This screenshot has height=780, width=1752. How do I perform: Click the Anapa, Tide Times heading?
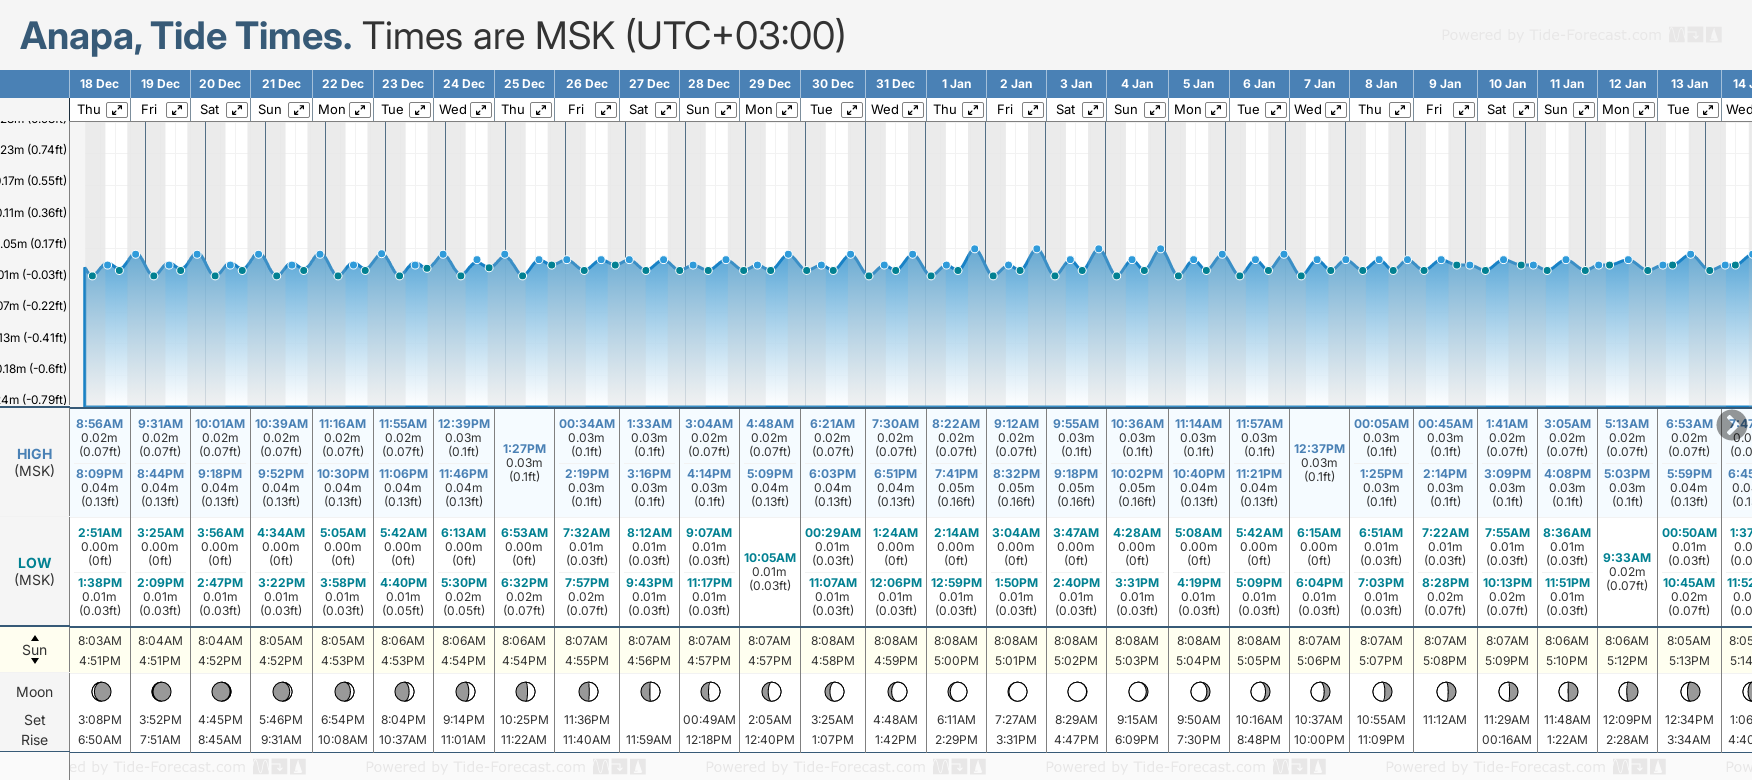pyautogui.click(x=186, y=36)
